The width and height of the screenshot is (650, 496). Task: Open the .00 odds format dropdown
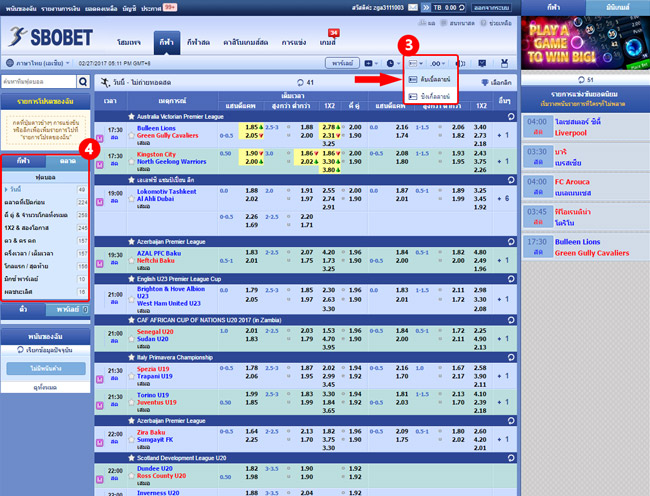coord(438,63)
